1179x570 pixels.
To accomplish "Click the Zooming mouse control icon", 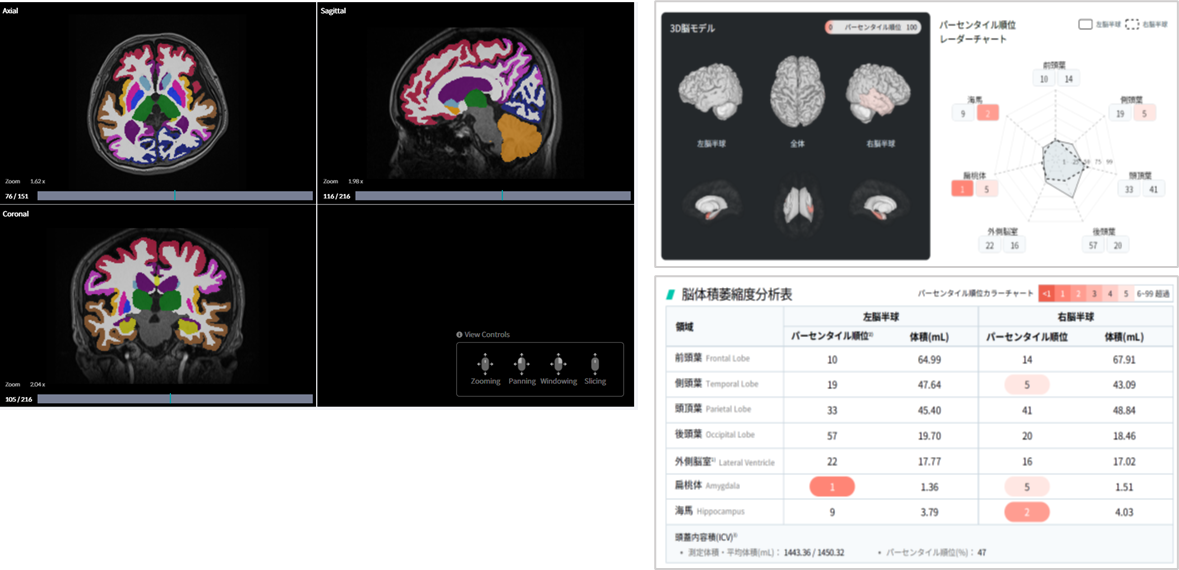I will point(485,364).
